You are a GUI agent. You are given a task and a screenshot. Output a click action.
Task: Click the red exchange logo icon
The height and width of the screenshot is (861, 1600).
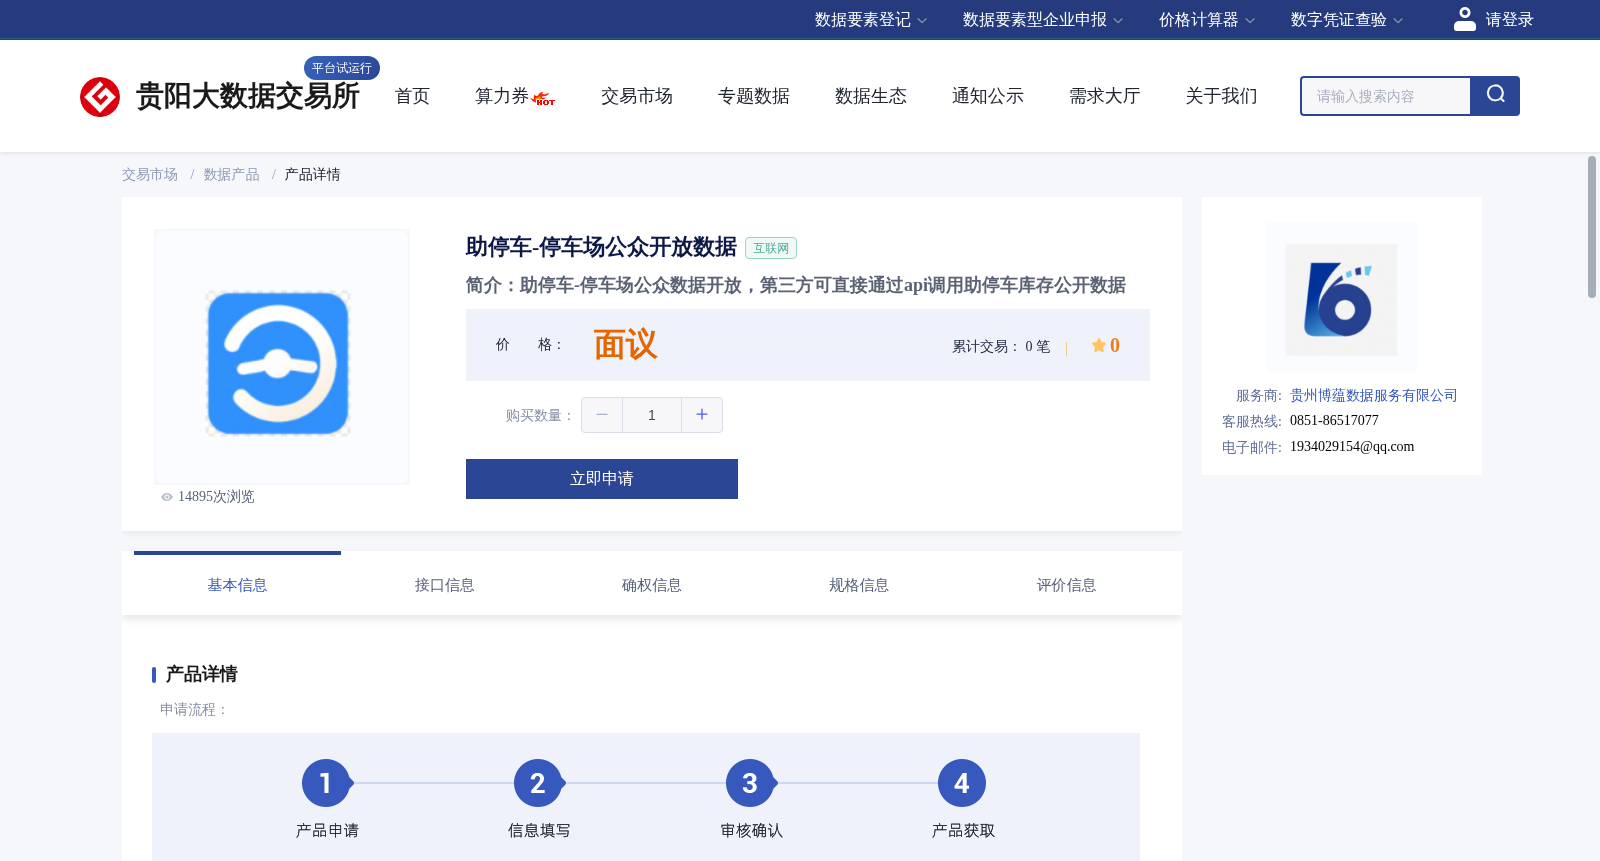[x=100, y=96]
